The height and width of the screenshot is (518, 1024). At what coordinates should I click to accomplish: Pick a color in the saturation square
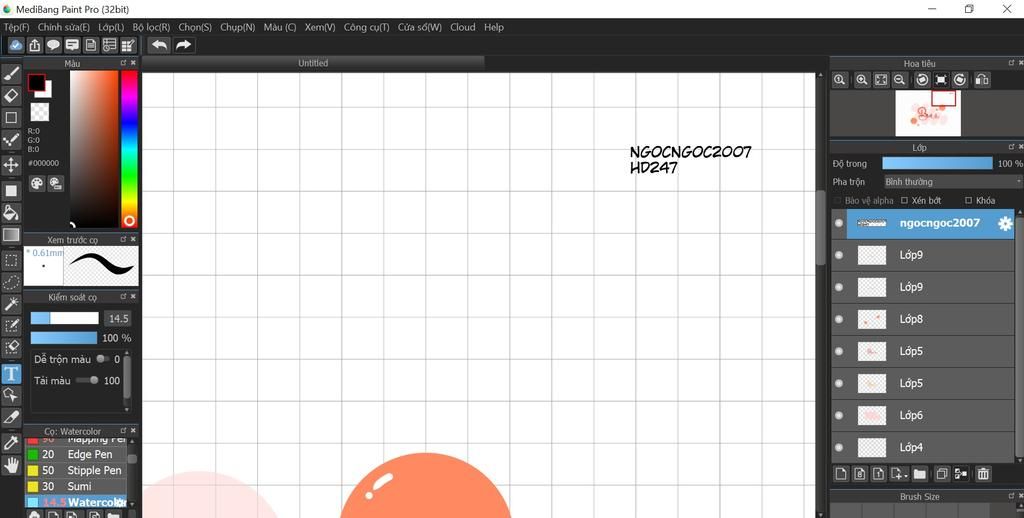point(94,148)
